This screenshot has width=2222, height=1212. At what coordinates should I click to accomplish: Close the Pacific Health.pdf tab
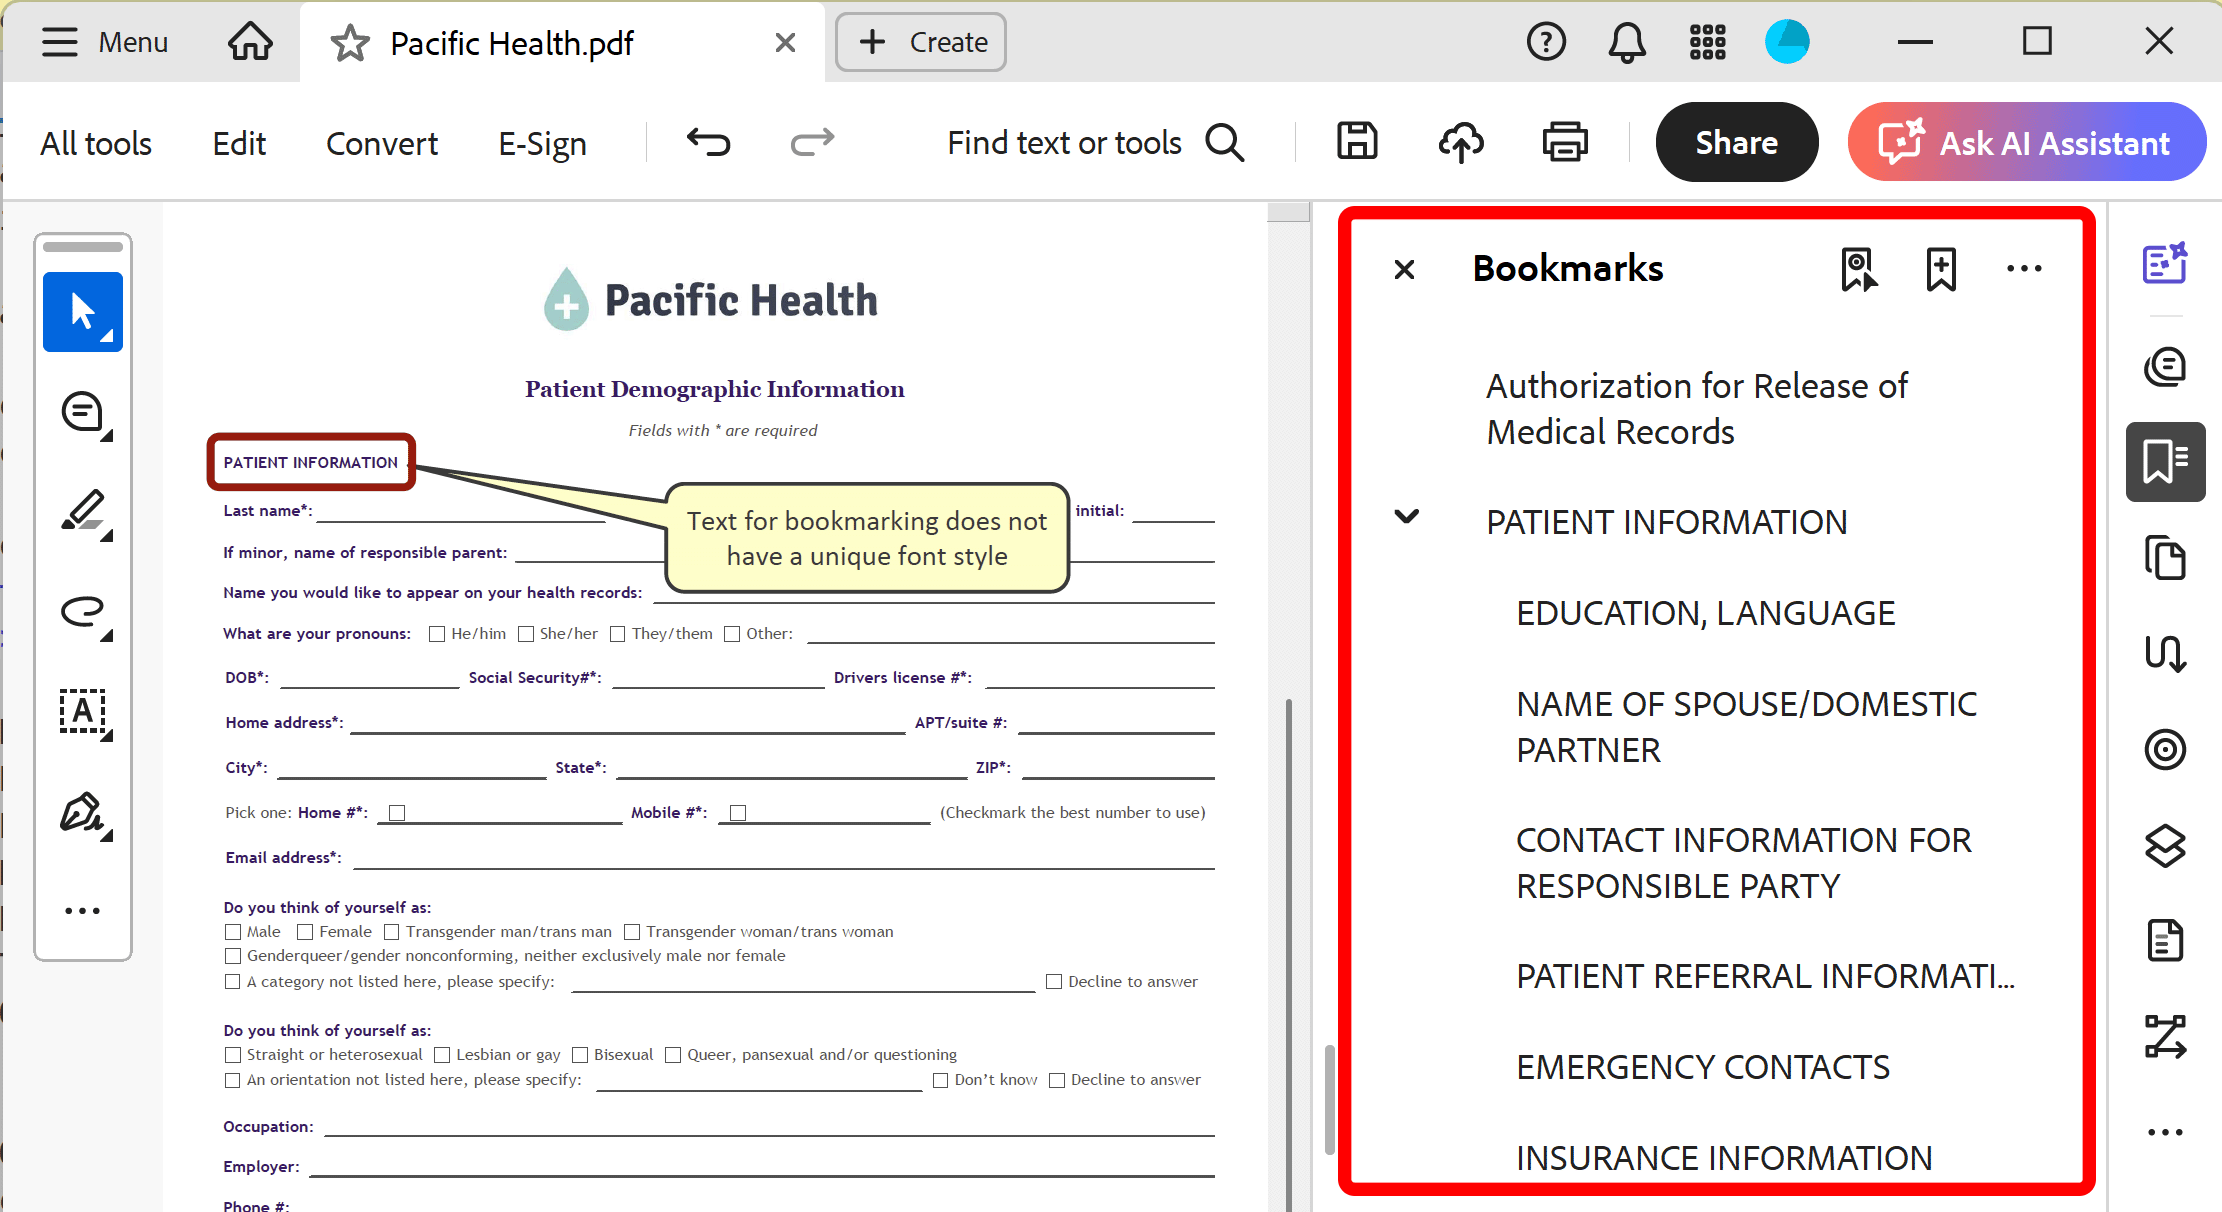786,43
